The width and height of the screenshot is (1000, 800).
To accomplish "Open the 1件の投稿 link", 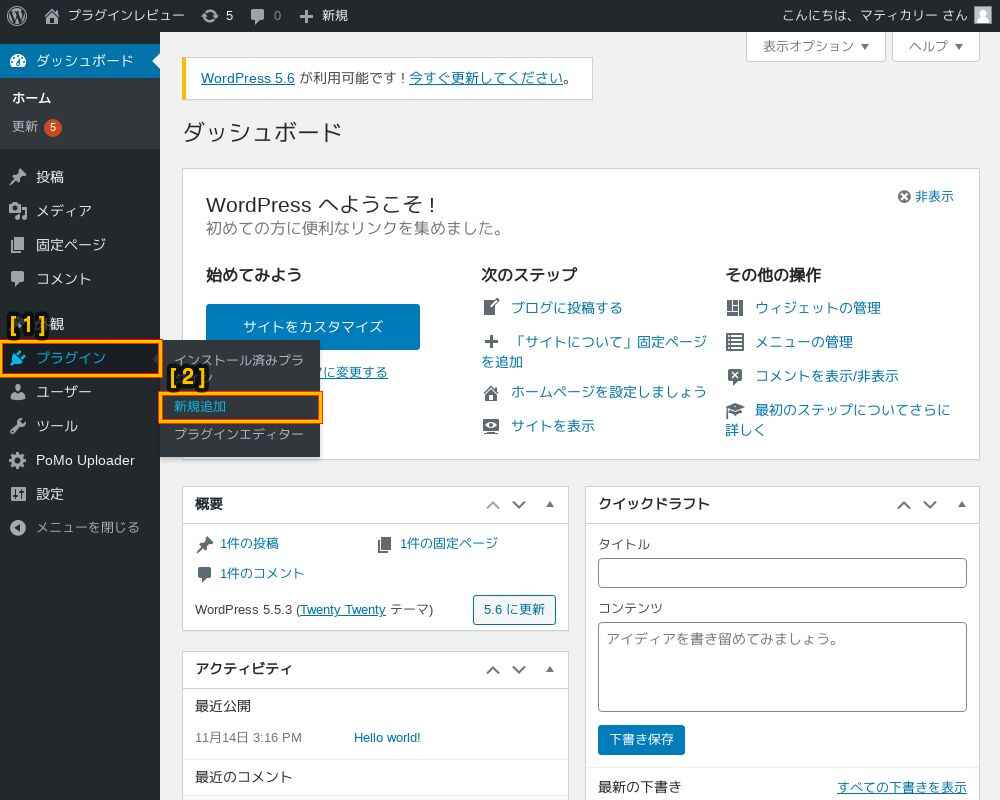I will (x=249, y=544).
